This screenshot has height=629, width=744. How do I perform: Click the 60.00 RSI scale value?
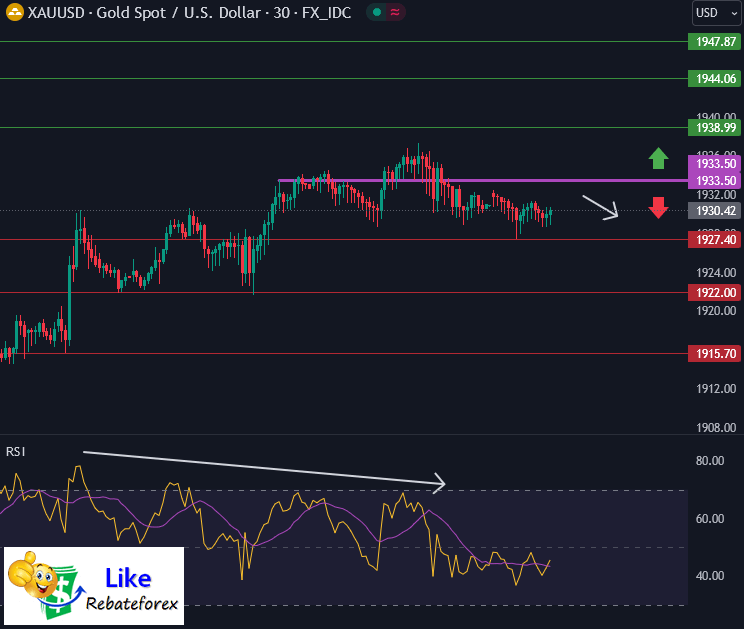click(x=710, y=518)
